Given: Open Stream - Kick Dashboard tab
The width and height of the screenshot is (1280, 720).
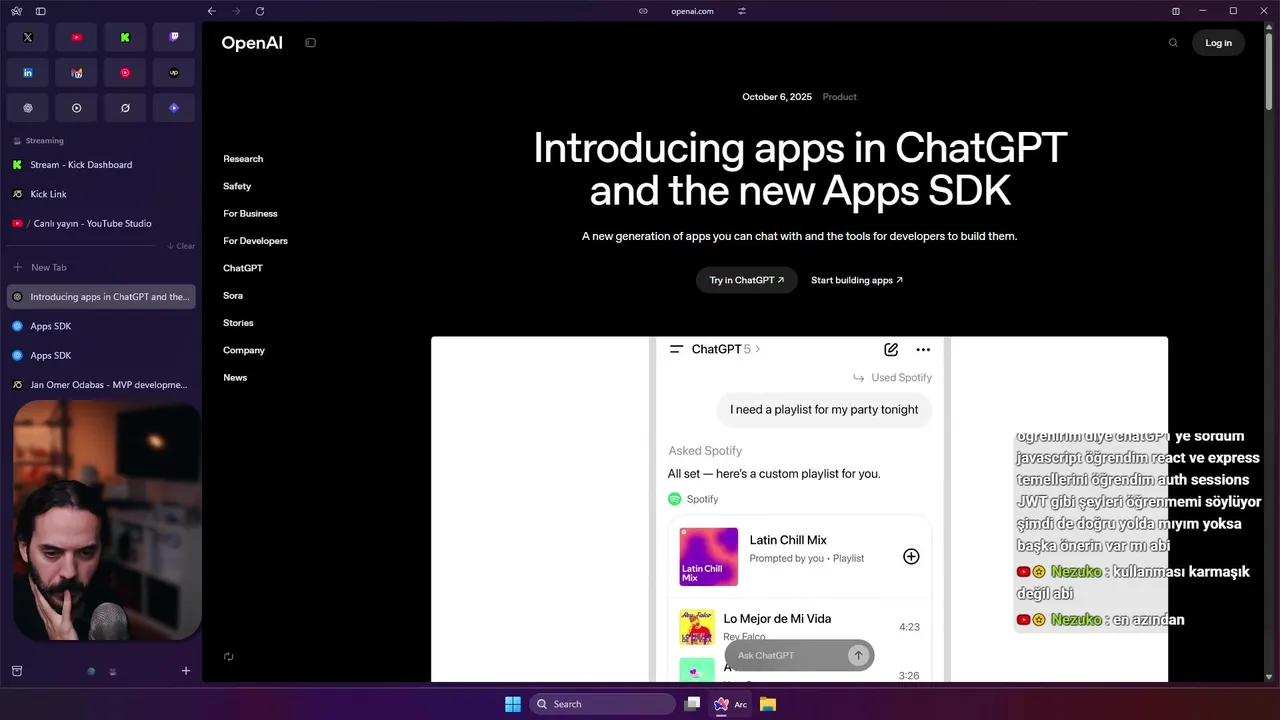Looking at the screenshot, I should (102, 165).
